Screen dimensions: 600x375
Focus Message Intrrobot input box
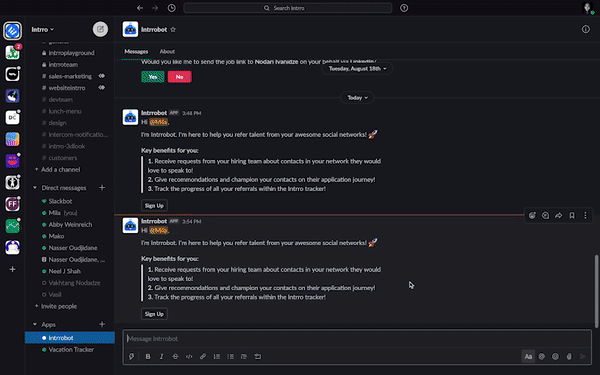coord(357,339)
